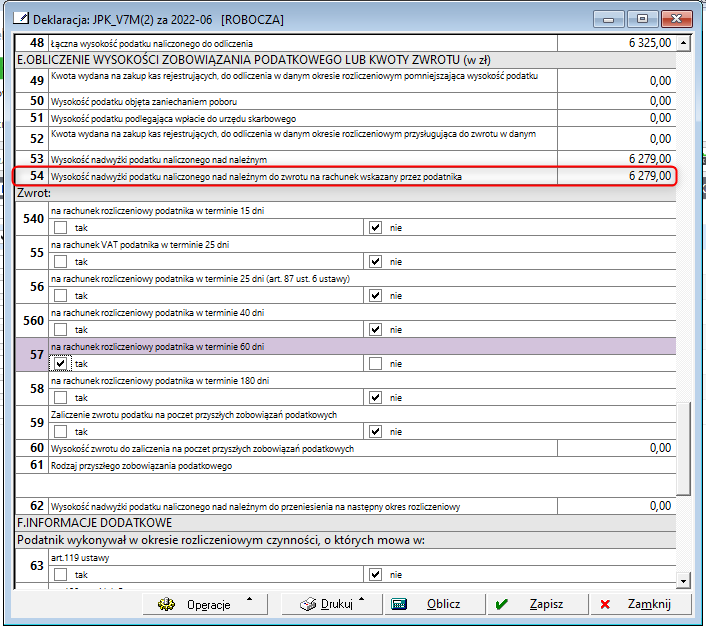Click the green checkmark Zapisz icon
Image resolution: width=706 pixels, height=626 pixels.
click(x=502, y=605)
